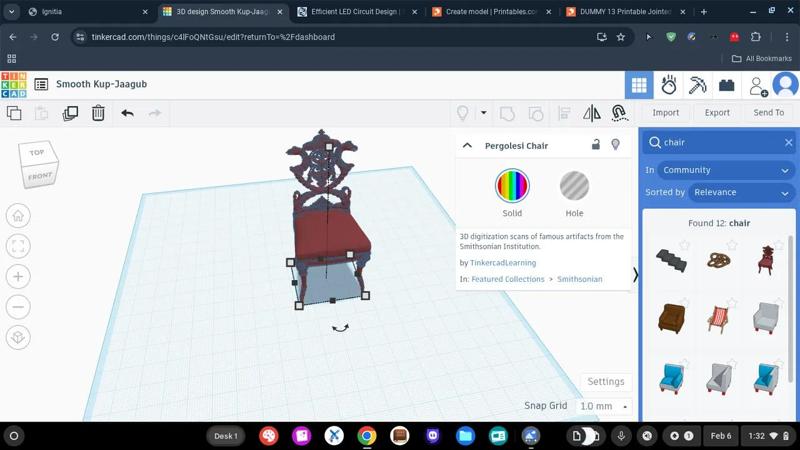Screen dimensions: 800x450
Task: Open the design list panel icon
Action: [x=41, y=84]
